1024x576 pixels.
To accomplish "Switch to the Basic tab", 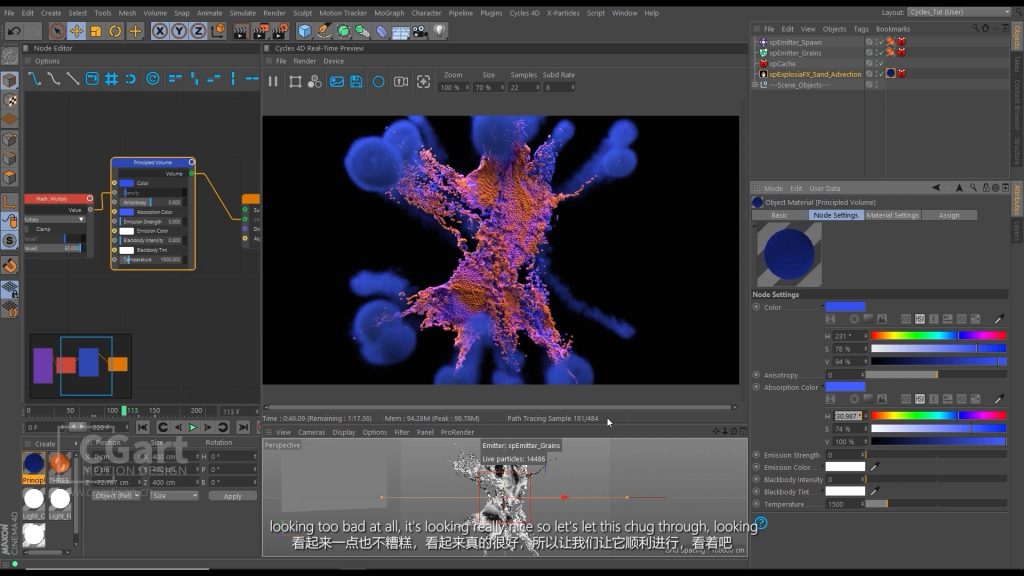I will (779, 215).
